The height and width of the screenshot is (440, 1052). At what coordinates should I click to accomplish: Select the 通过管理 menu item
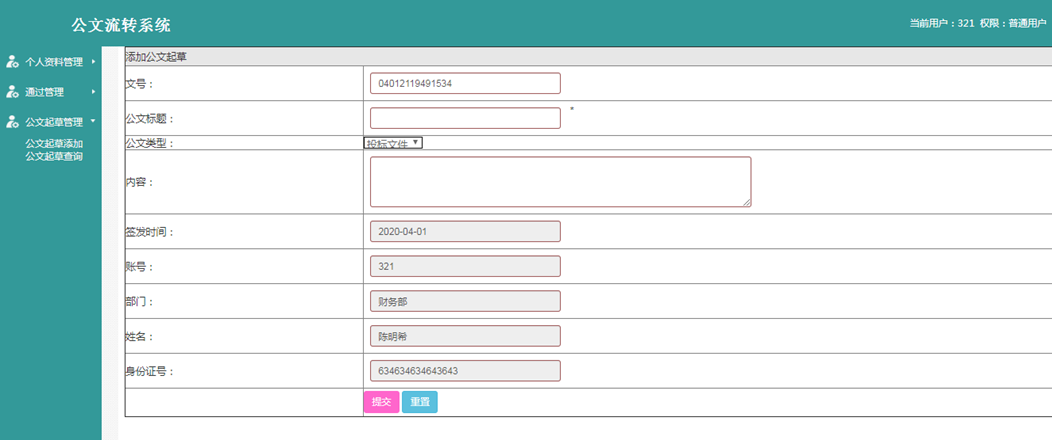(x=44, y=92)
